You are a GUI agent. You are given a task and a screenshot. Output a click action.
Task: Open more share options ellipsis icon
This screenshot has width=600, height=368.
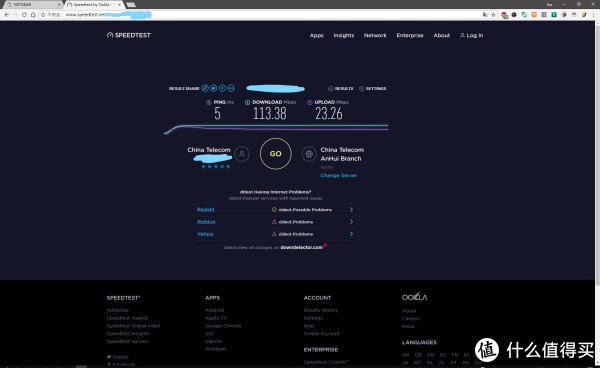(x=231, y=88)
